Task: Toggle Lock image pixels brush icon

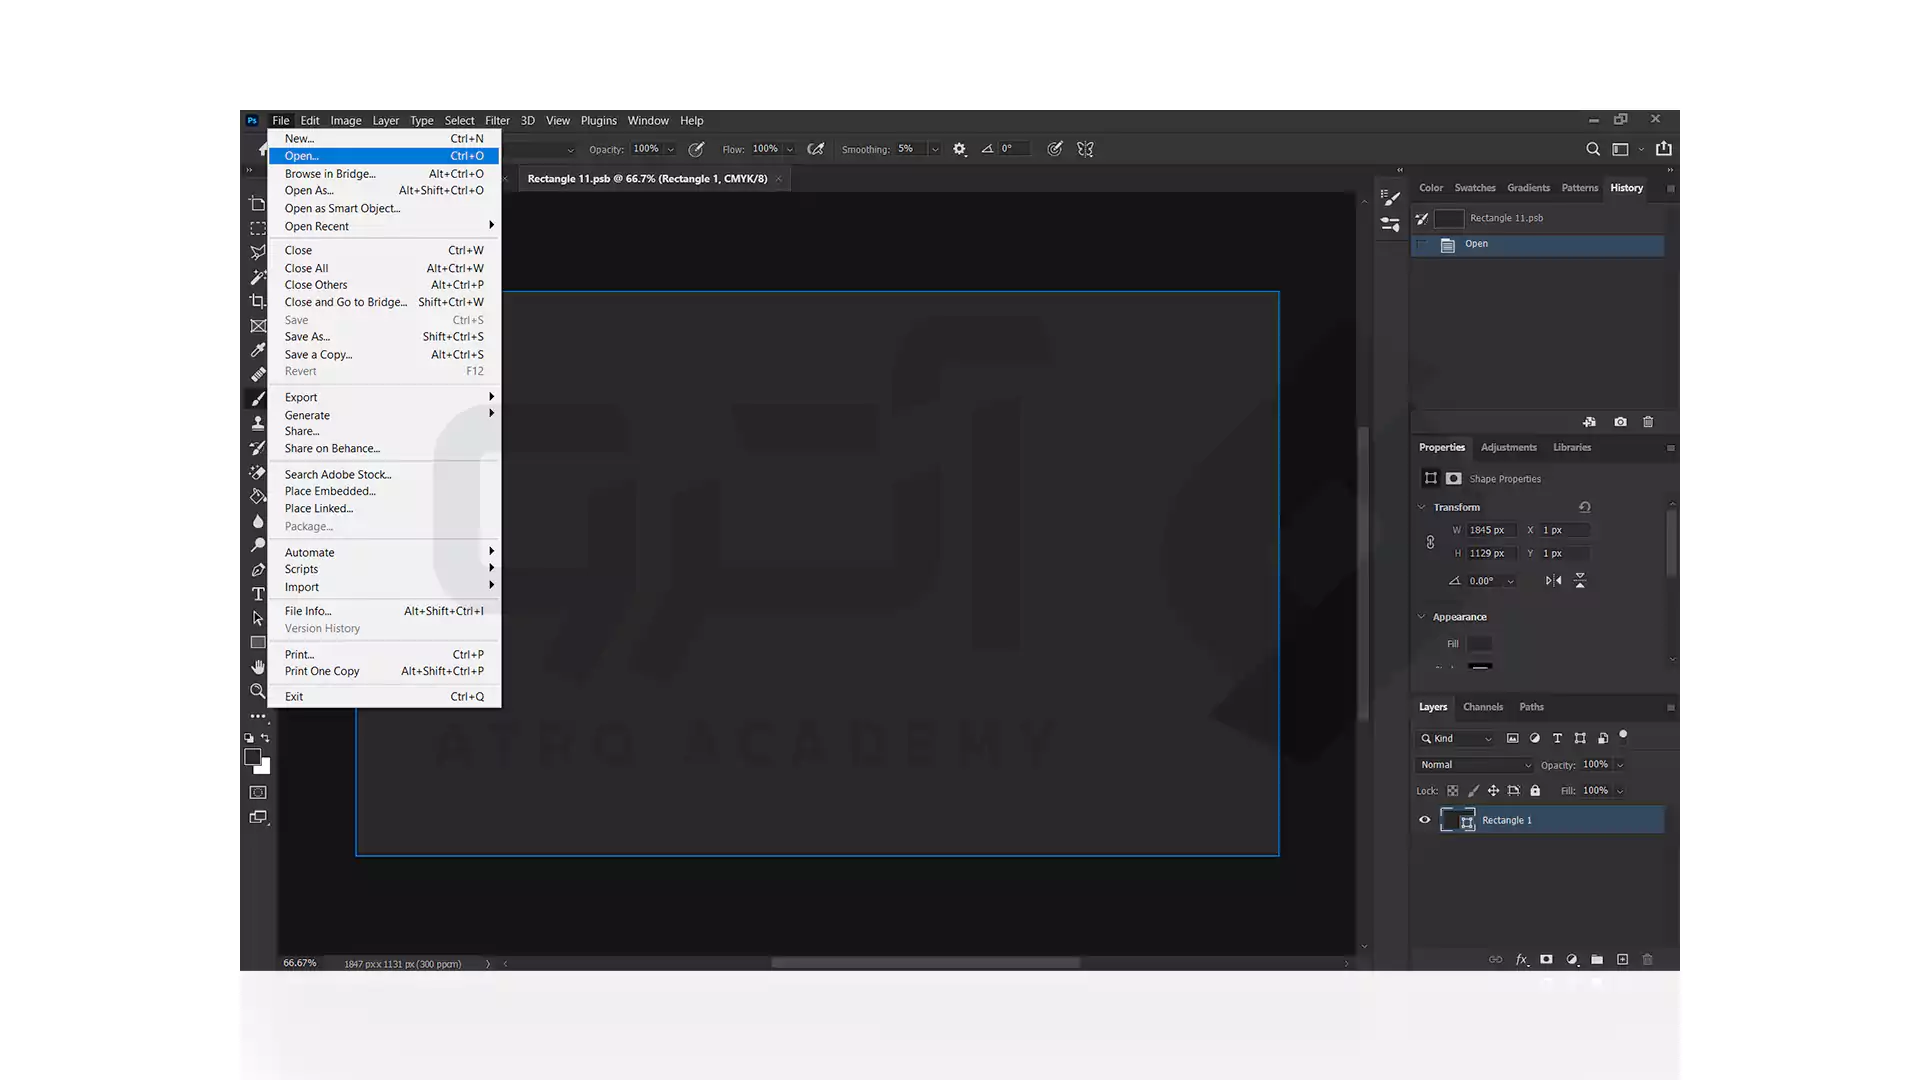Action: 1473,791
